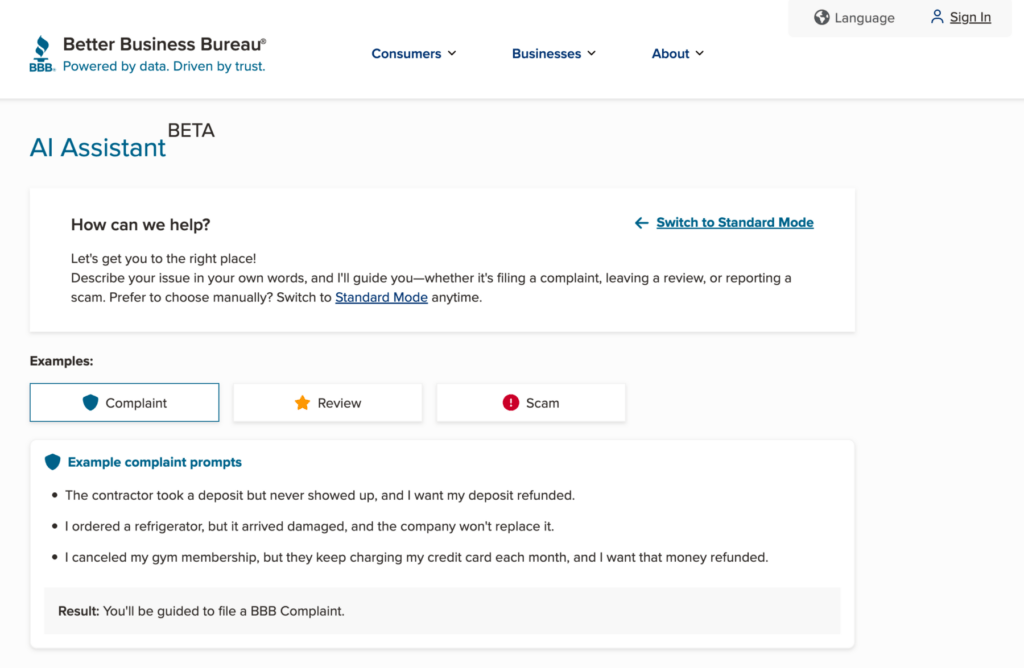Click the globe Language icon

(822, 17)
